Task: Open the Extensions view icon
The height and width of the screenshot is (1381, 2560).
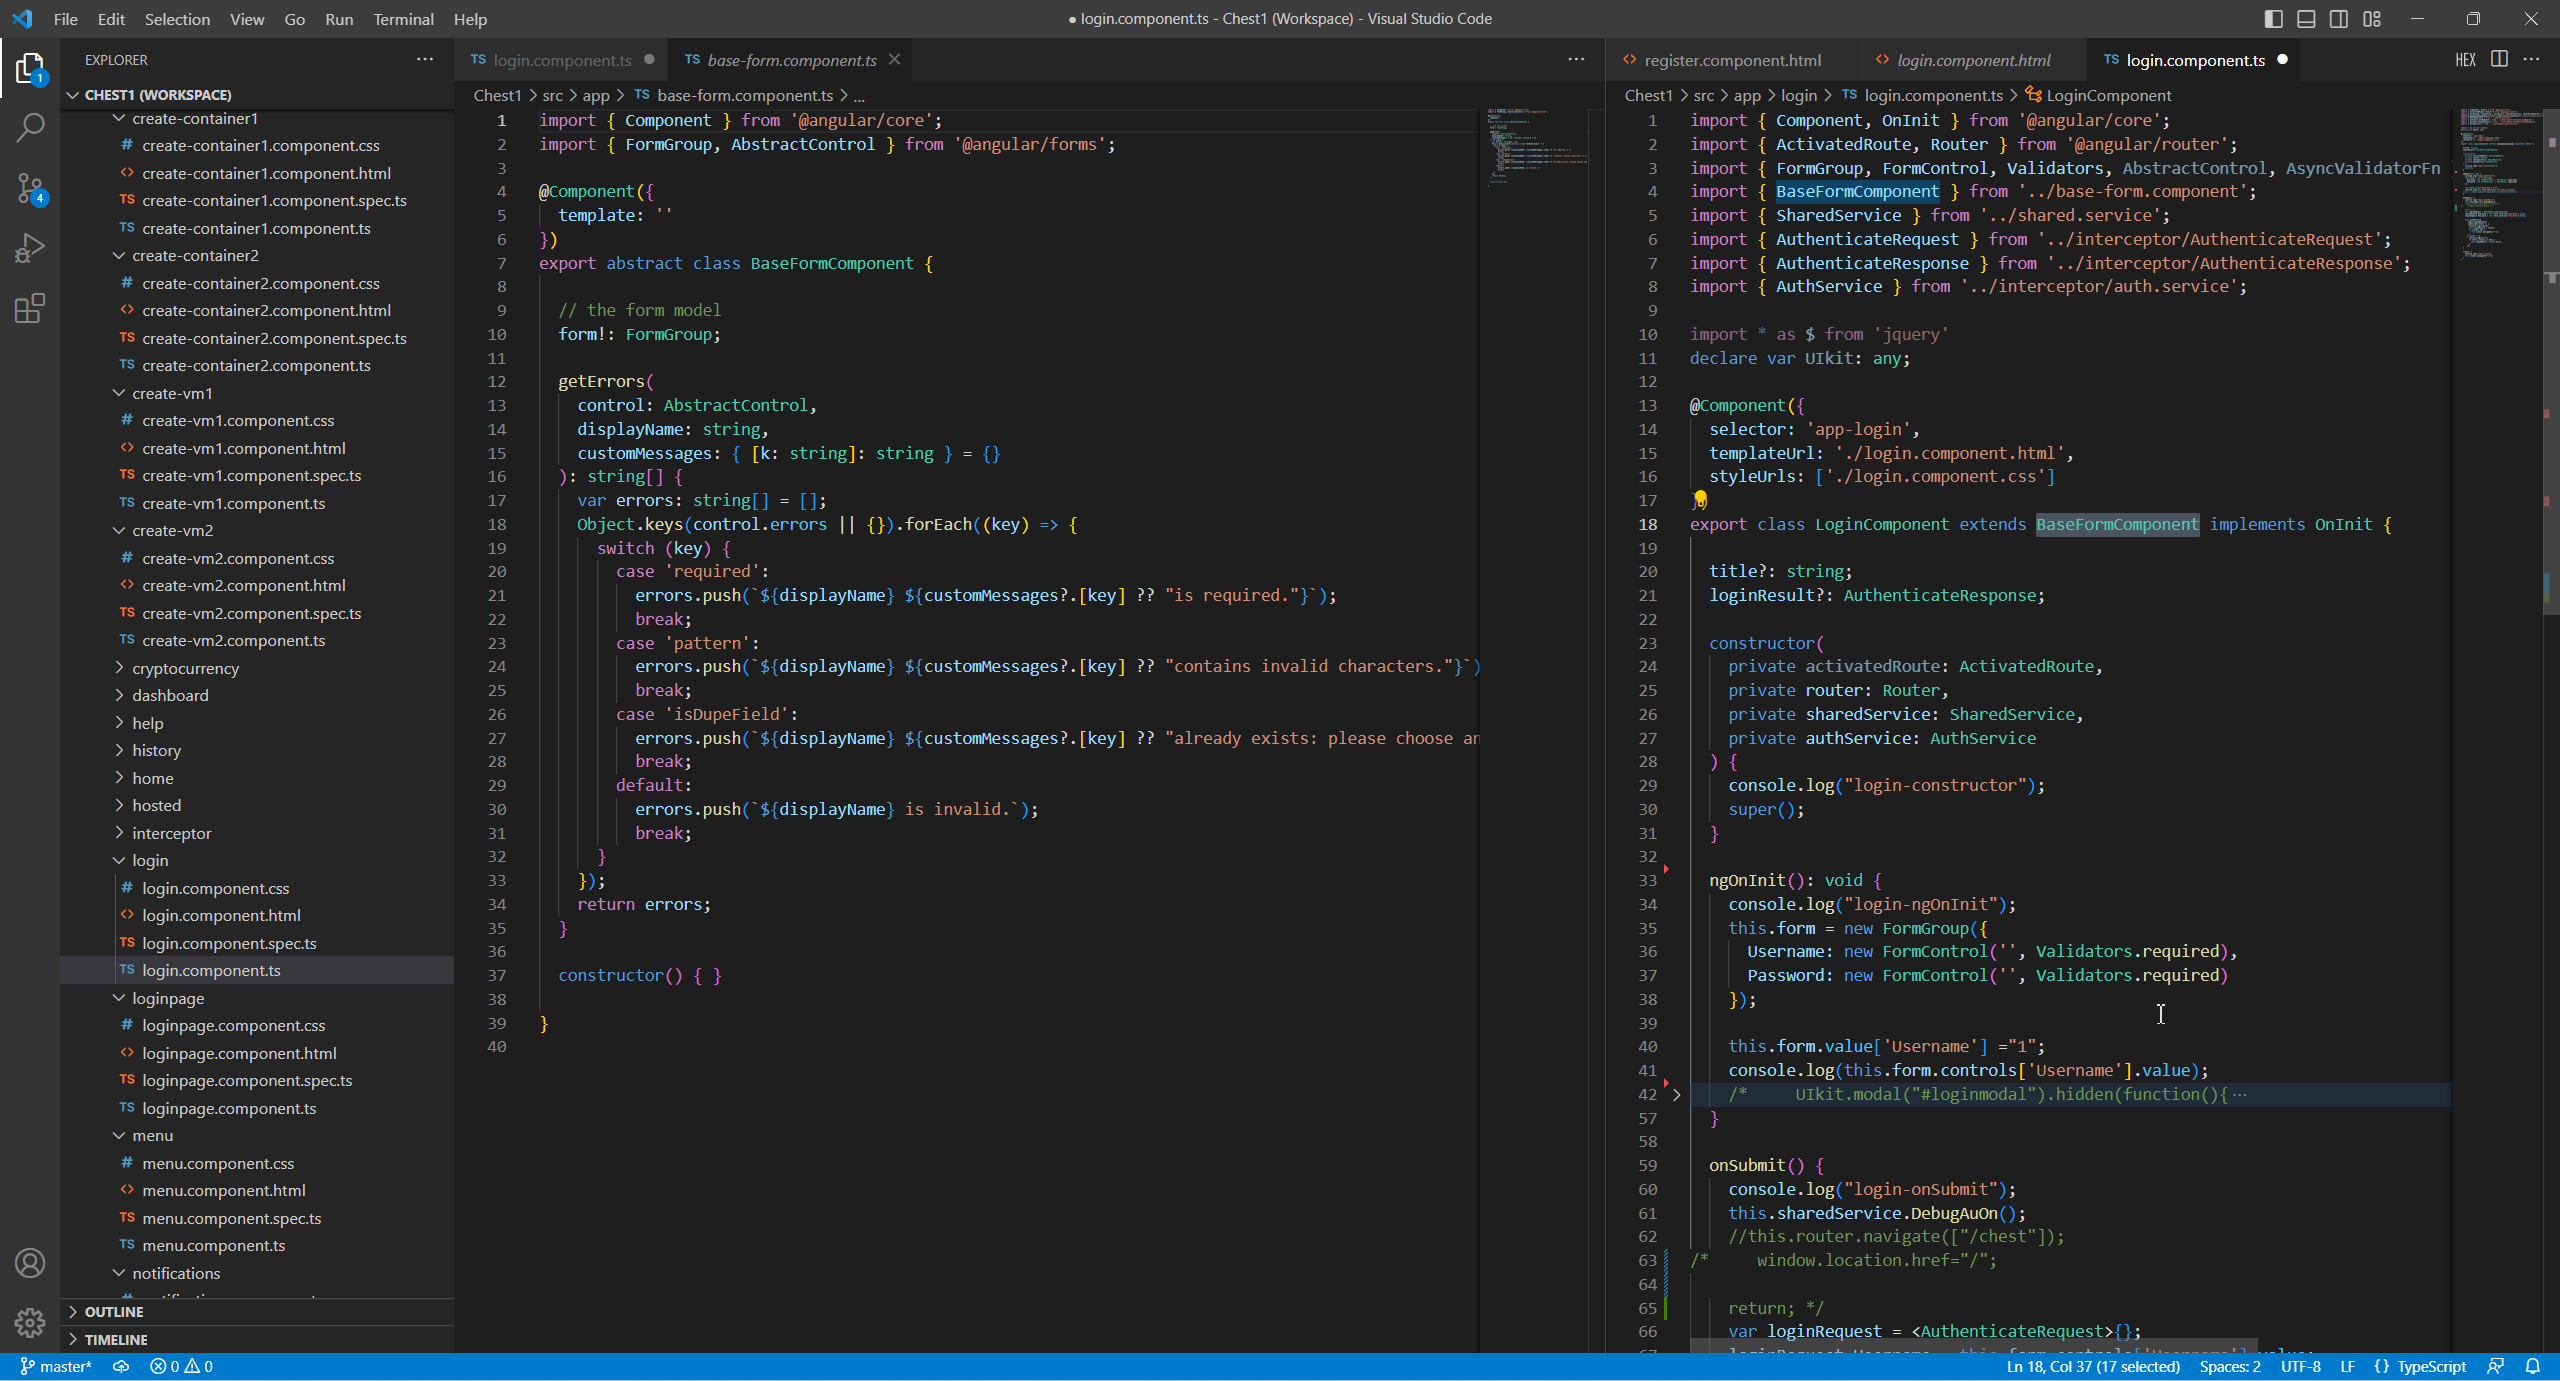Action: tap(30, 308)
